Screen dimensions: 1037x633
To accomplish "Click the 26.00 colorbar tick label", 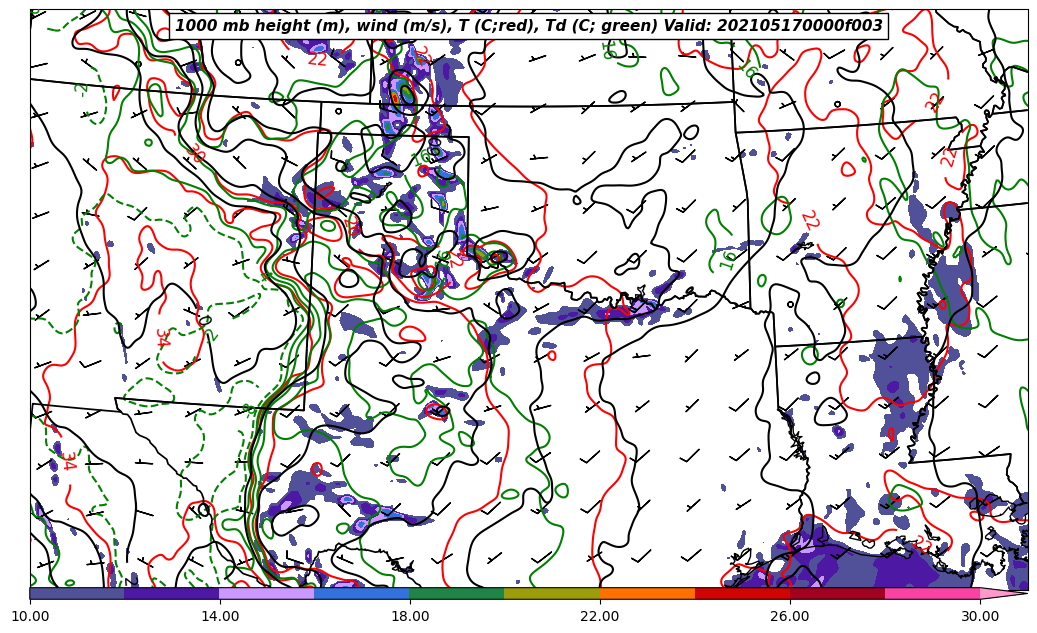I will [790, 616].
